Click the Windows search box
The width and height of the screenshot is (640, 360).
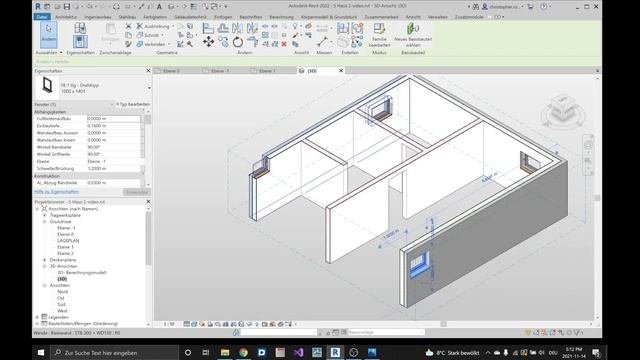click(114, 352)
